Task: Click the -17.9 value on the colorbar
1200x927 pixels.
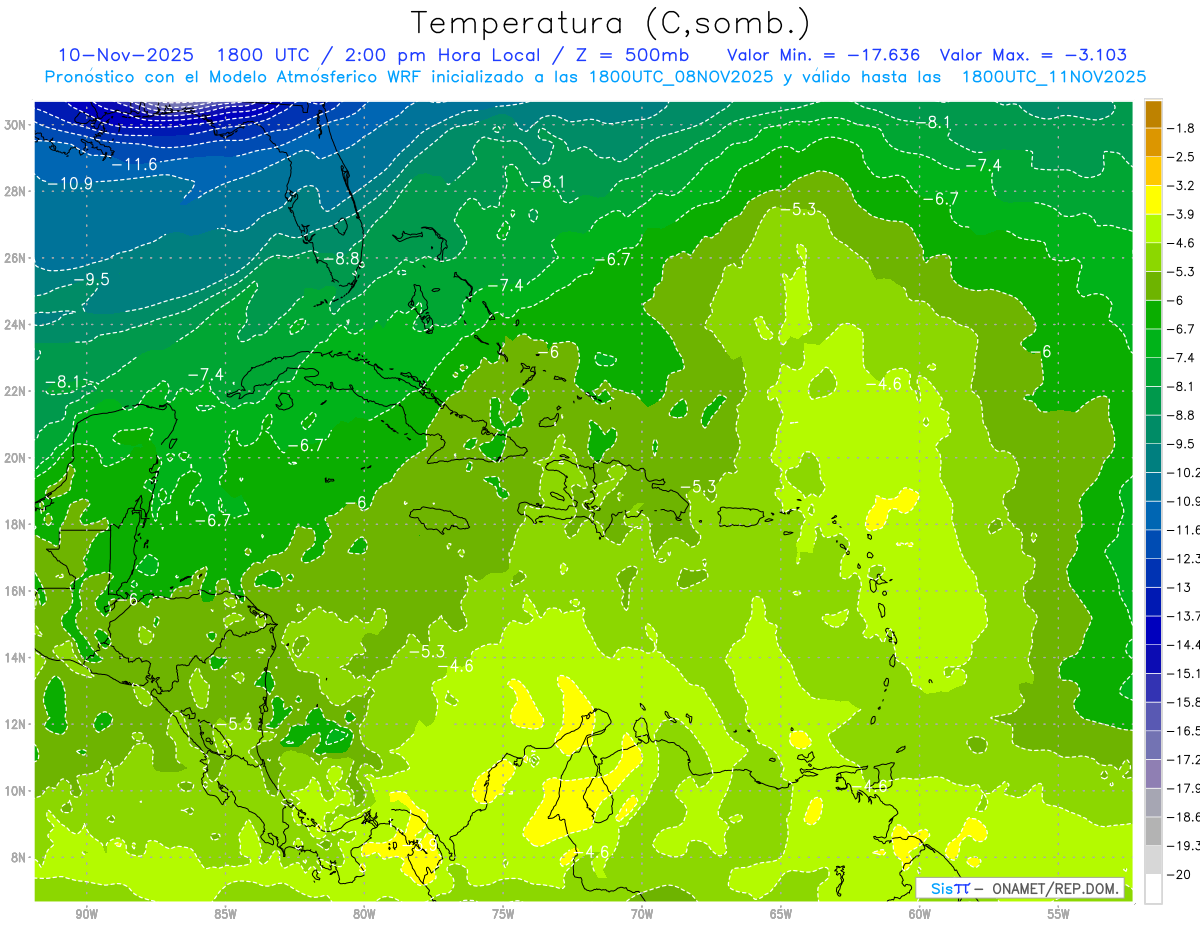Action: (x=1184, y=788)
